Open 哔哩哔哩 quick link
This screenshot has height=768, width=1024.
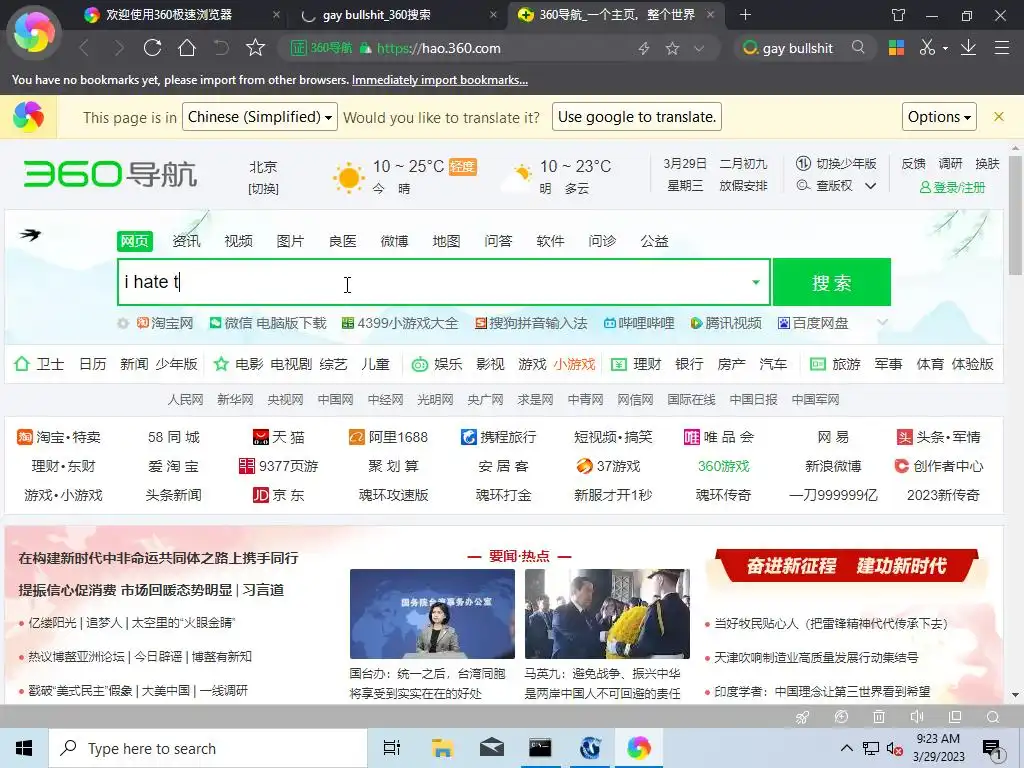coord(639,323)
